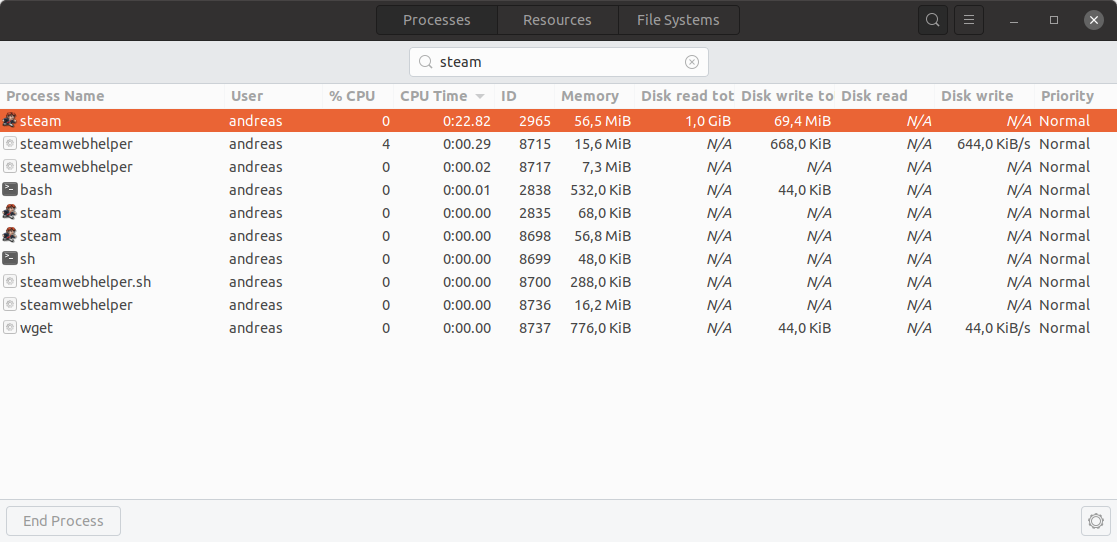Viewport: 1117px width, 542px height.
Task: Toggle CPU Time sort order arrow
Action: tap(480, 96)
